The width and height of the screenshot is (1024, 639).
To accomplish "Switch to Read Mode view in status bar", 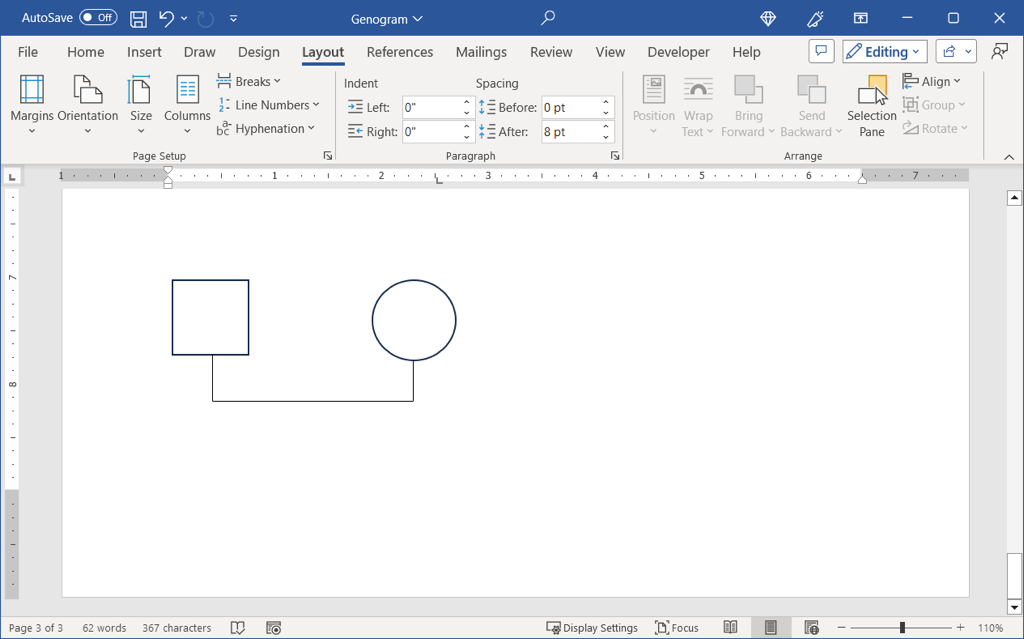I will click(x=731, y=628).
